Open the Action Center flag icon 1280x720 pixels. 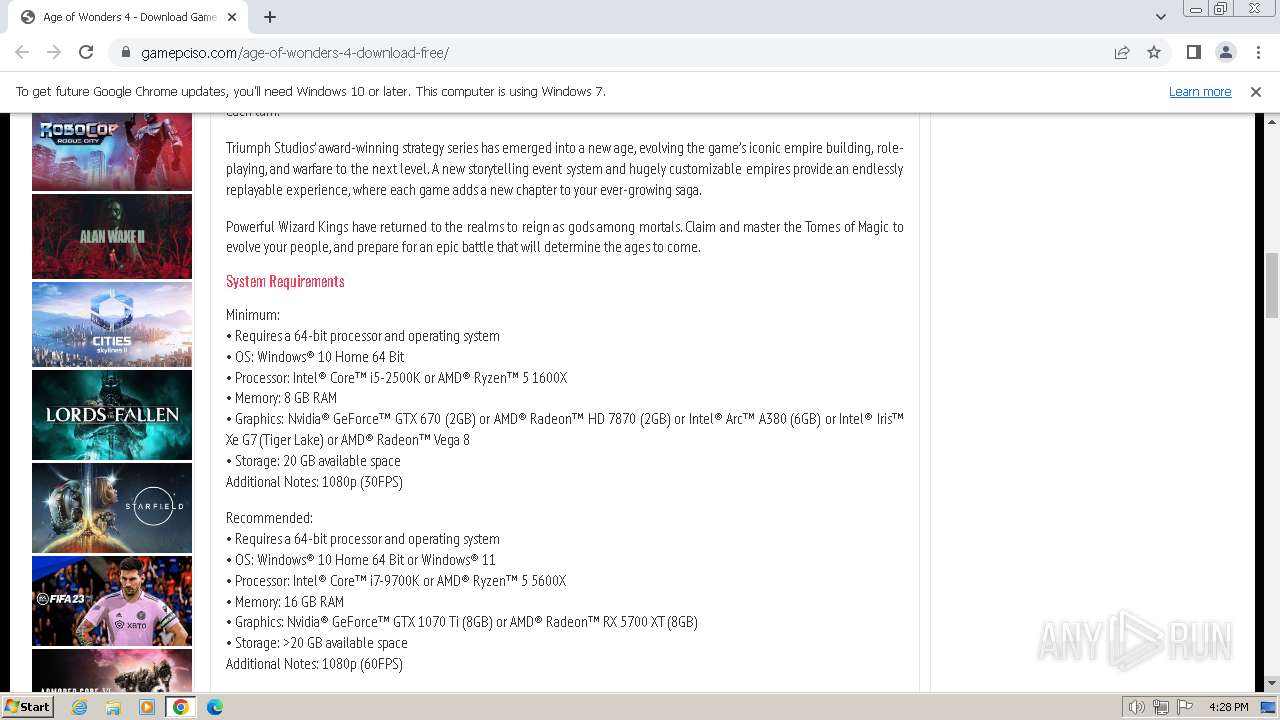(x=1185, y=707)
